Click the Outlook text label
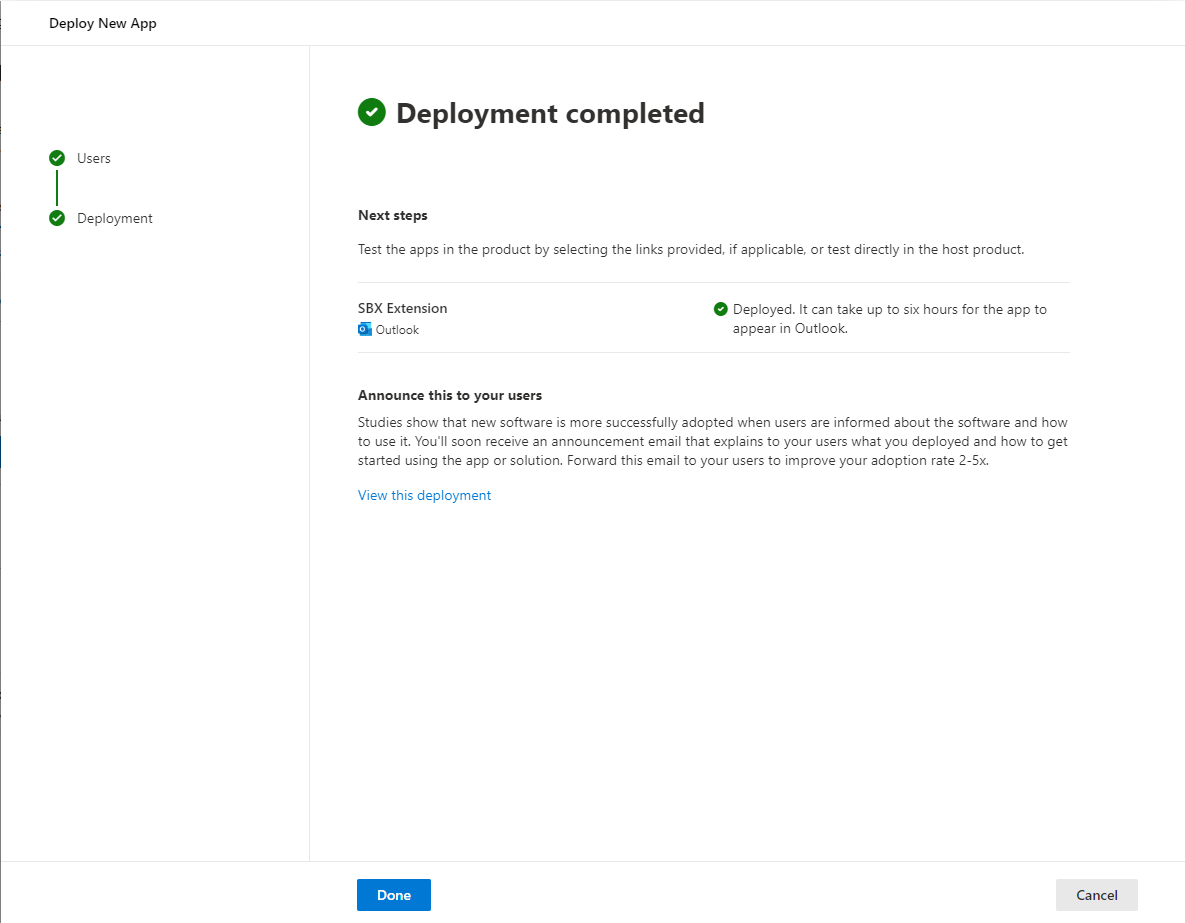 (397, 330)
